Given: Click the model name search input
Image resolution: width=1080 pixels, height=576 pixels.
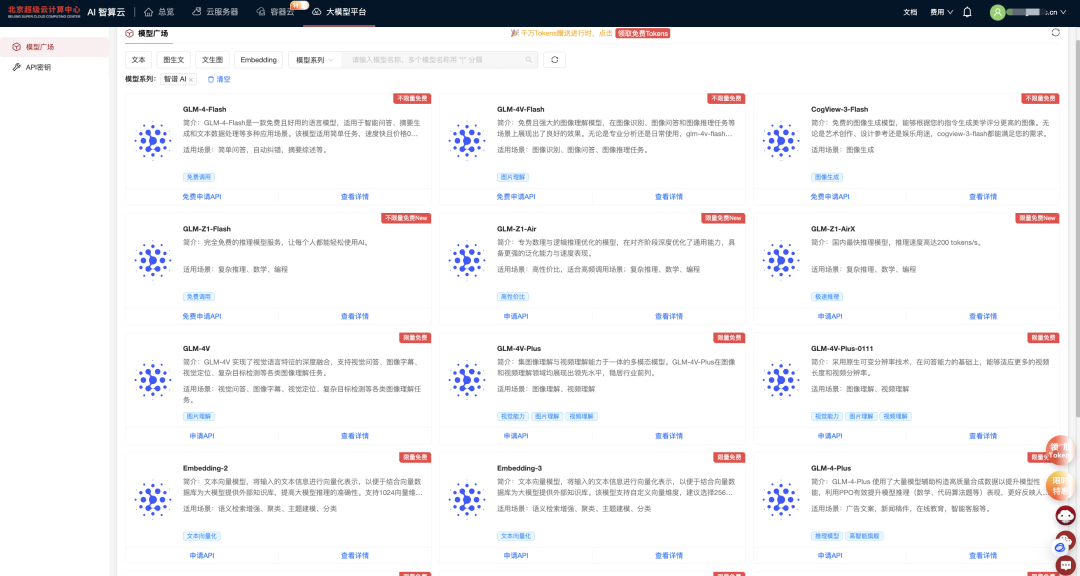Looking at the screenshot, I should pyautogui.click(x=437, y=60).
